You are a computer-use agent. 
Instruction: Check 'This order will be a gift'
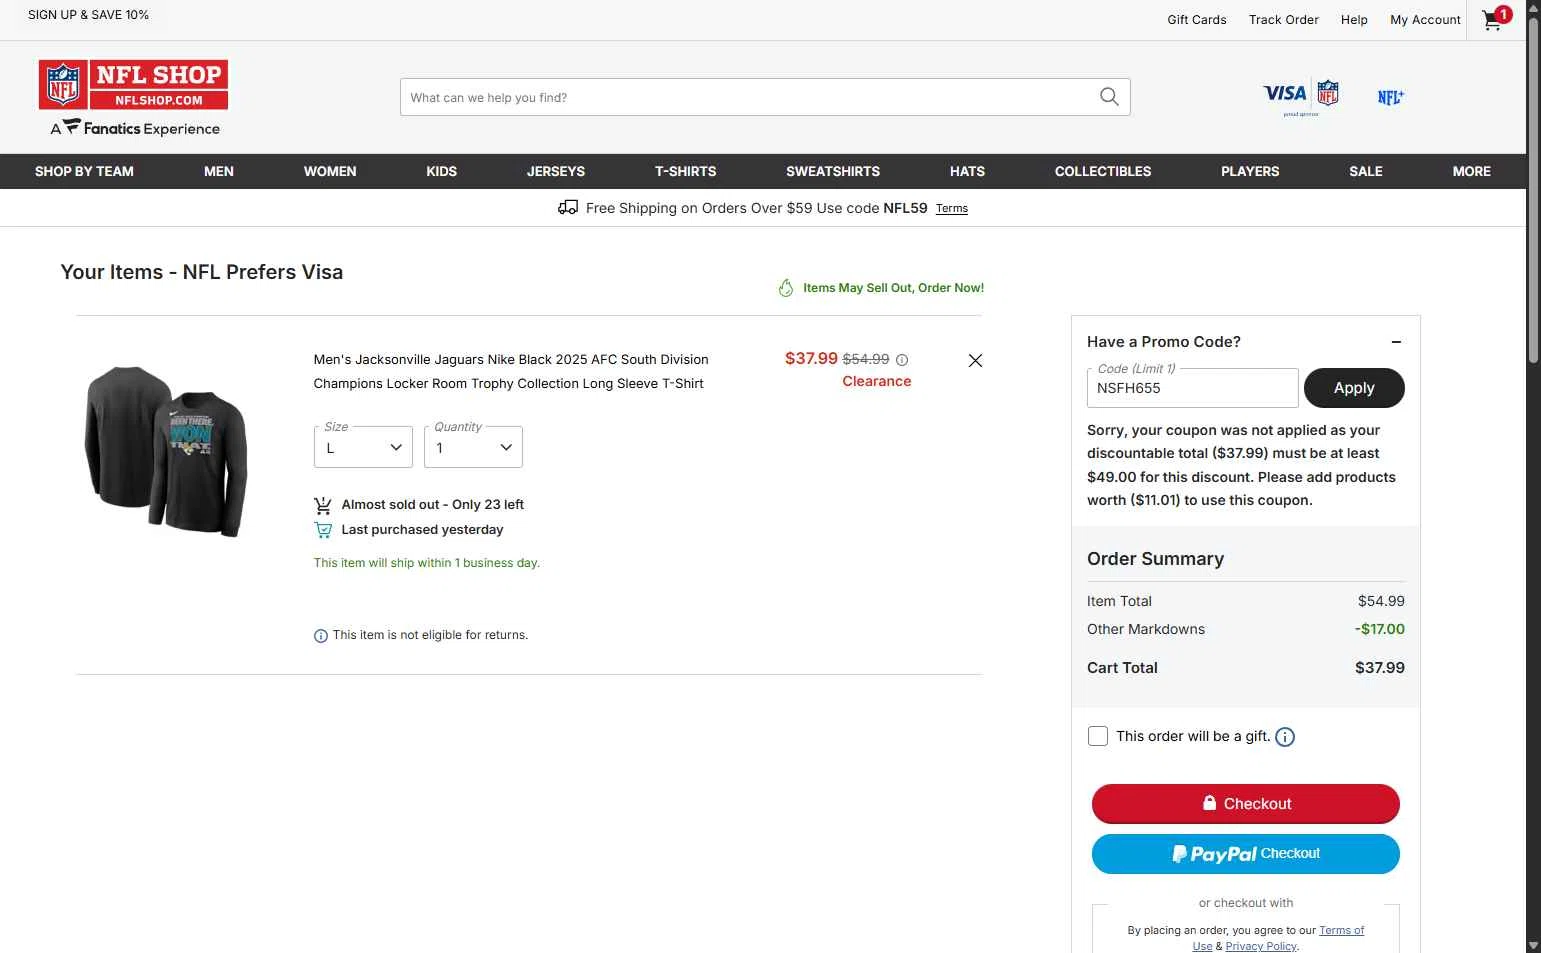1098,736
